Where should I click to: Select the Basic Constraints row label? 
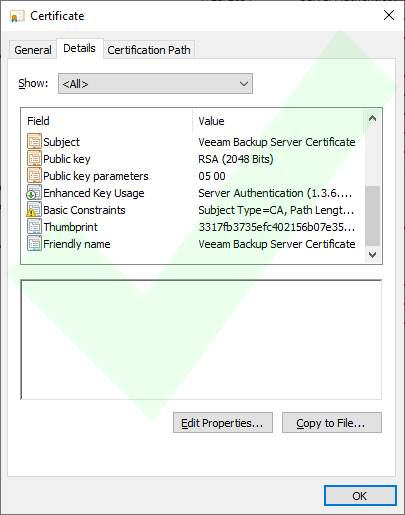84,210
